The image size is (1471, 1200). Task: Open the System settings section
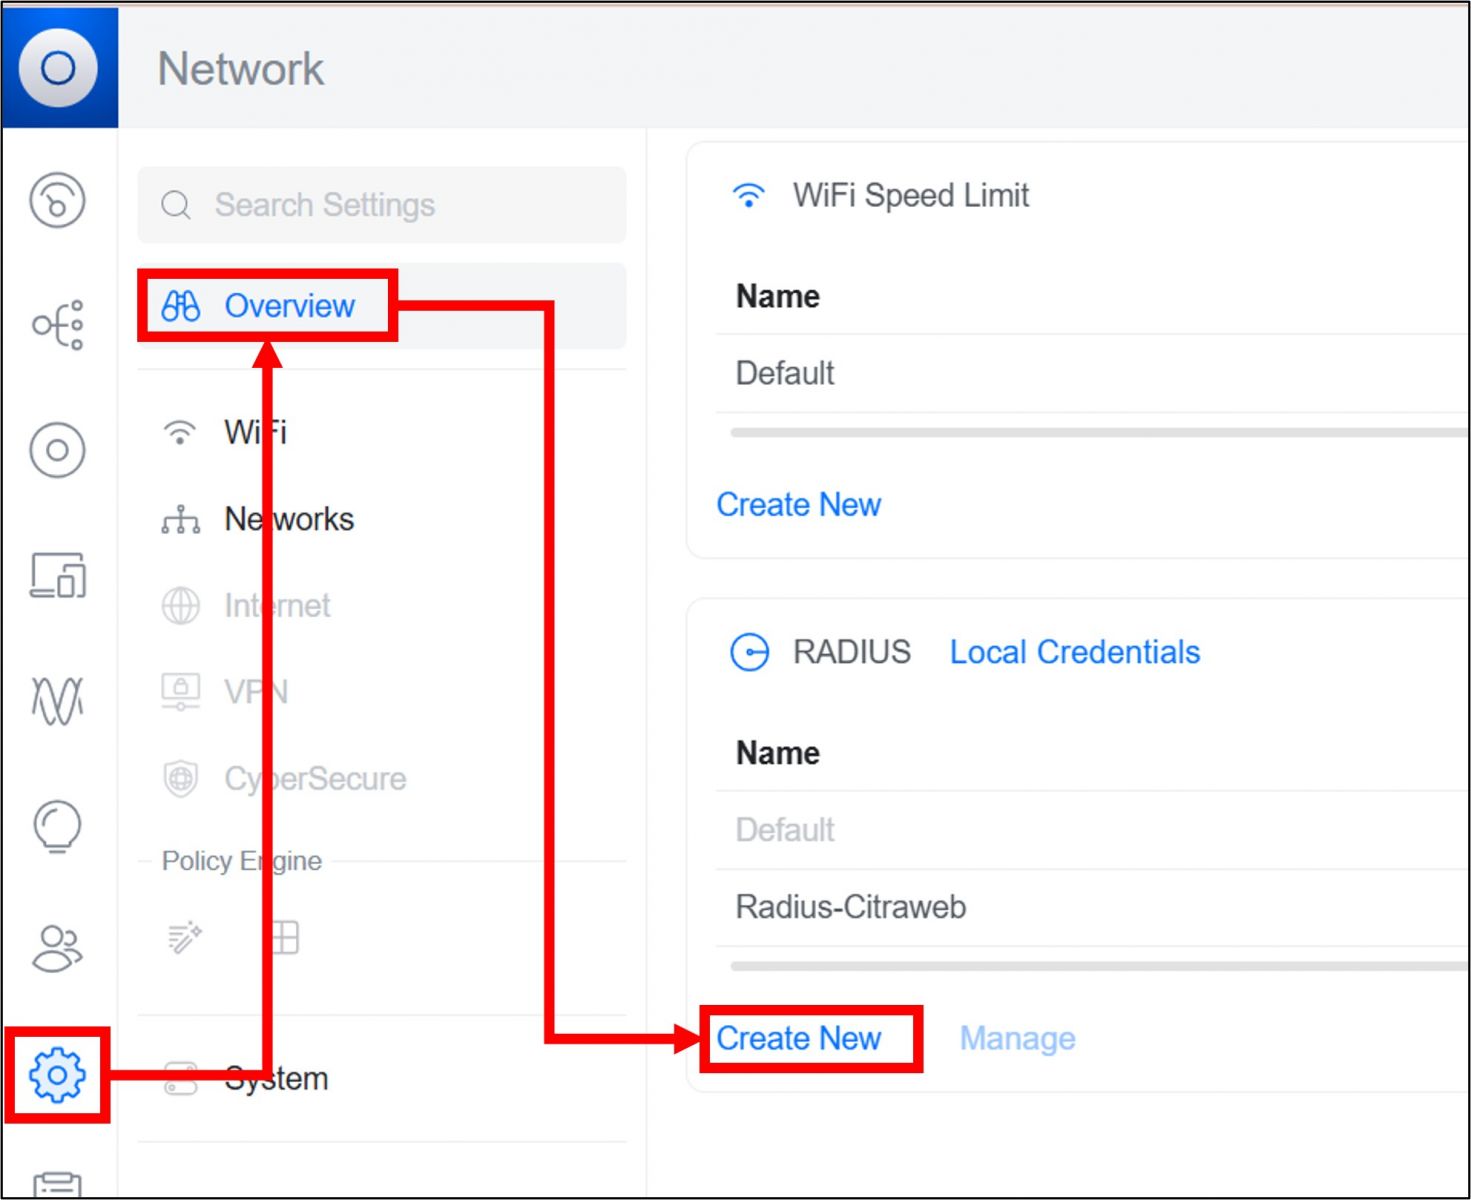click(276, 1079)
